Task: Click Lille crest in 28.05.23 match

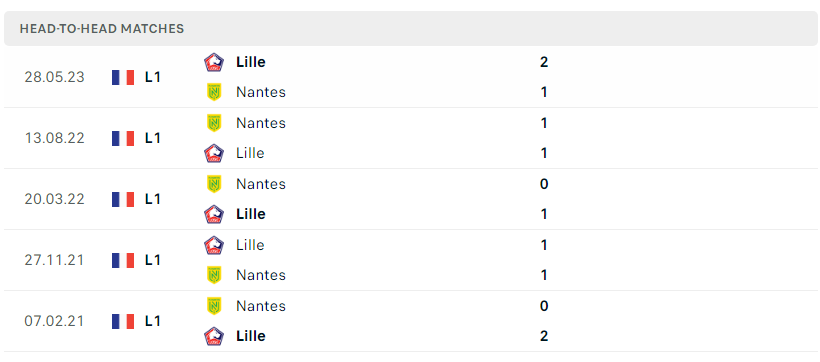Action: [x=214, y=62]
